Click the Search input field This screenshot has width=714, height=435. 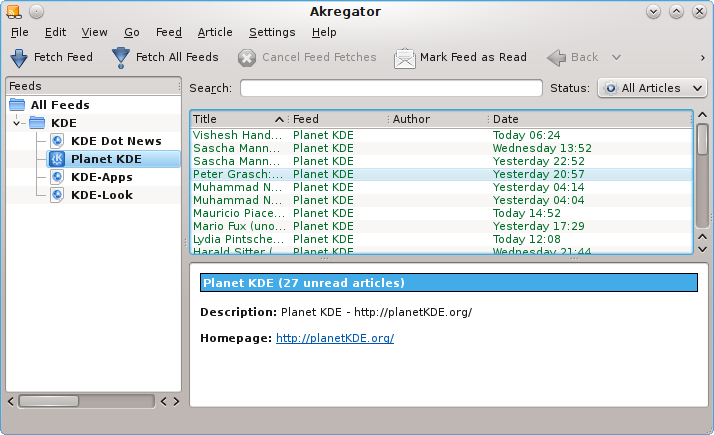391,88
